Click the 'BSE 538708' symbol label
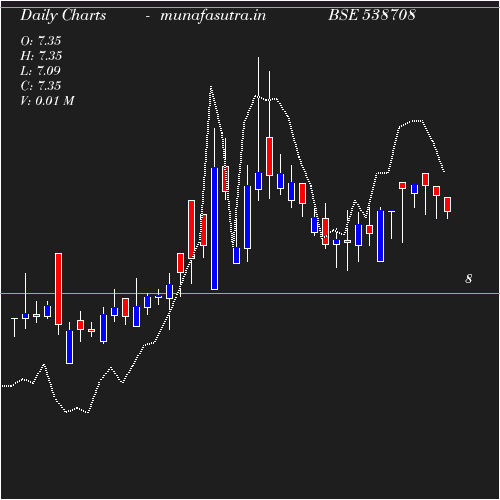500x500 pixels. [x=372, y=15]
